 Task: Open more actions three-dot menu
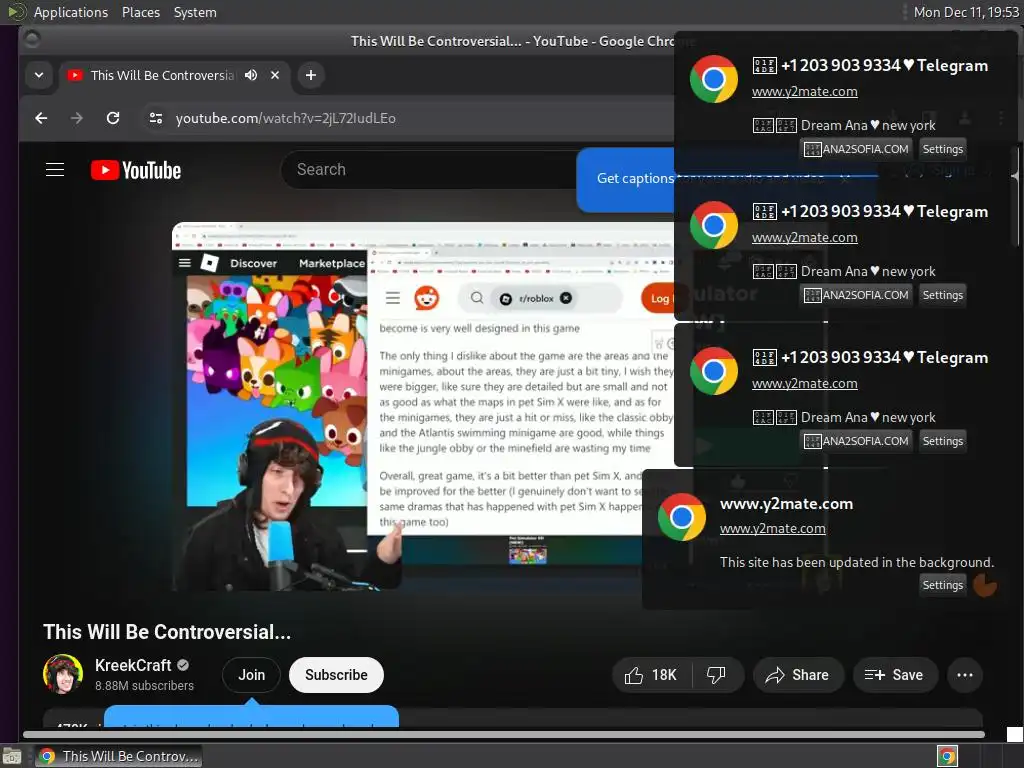[x=965, y=675]
